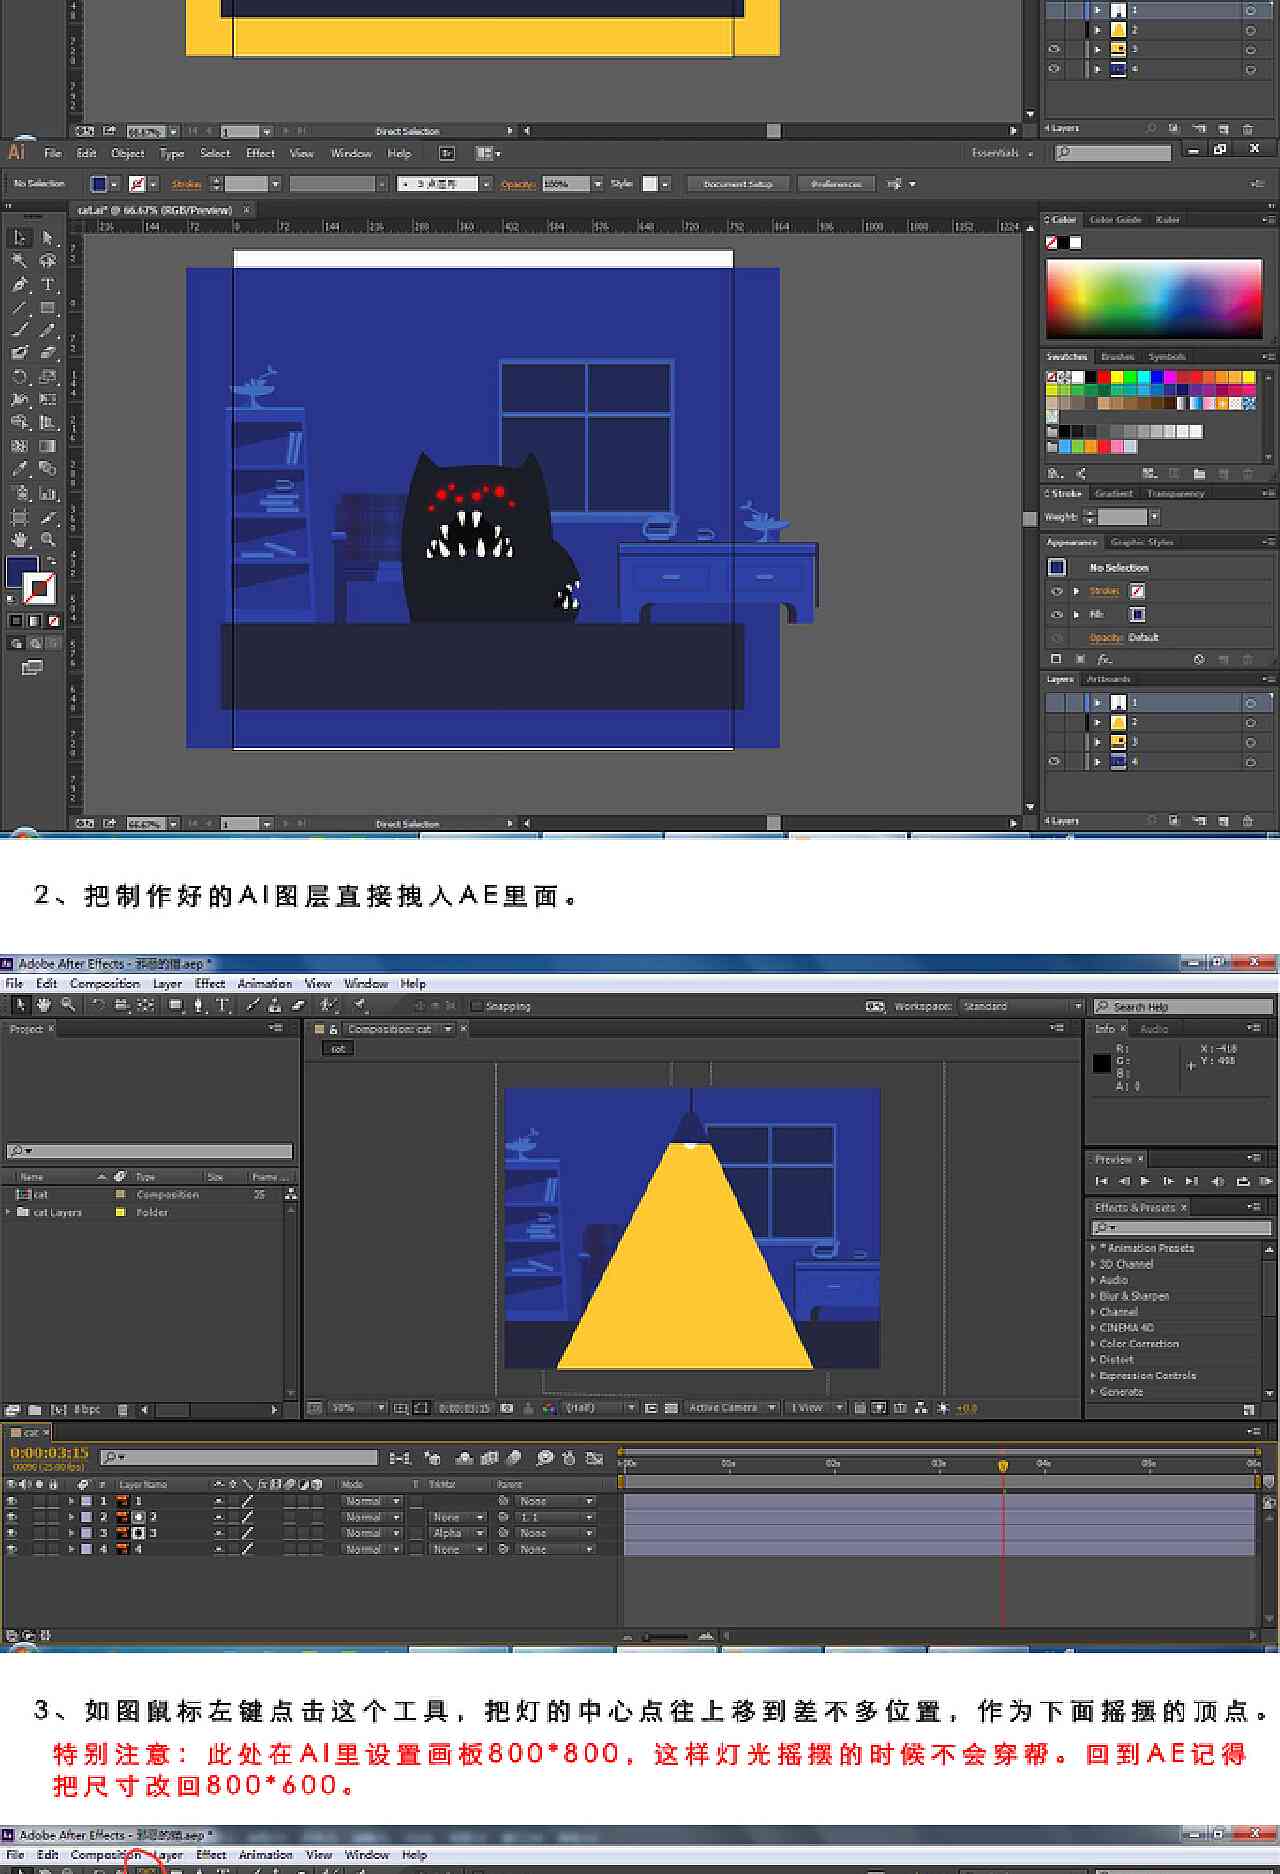Viewport: 1280px width, 1874px height.
Task: Click the timeline zoom slider
Action: pyautogui.click(x=667, y=1636)
